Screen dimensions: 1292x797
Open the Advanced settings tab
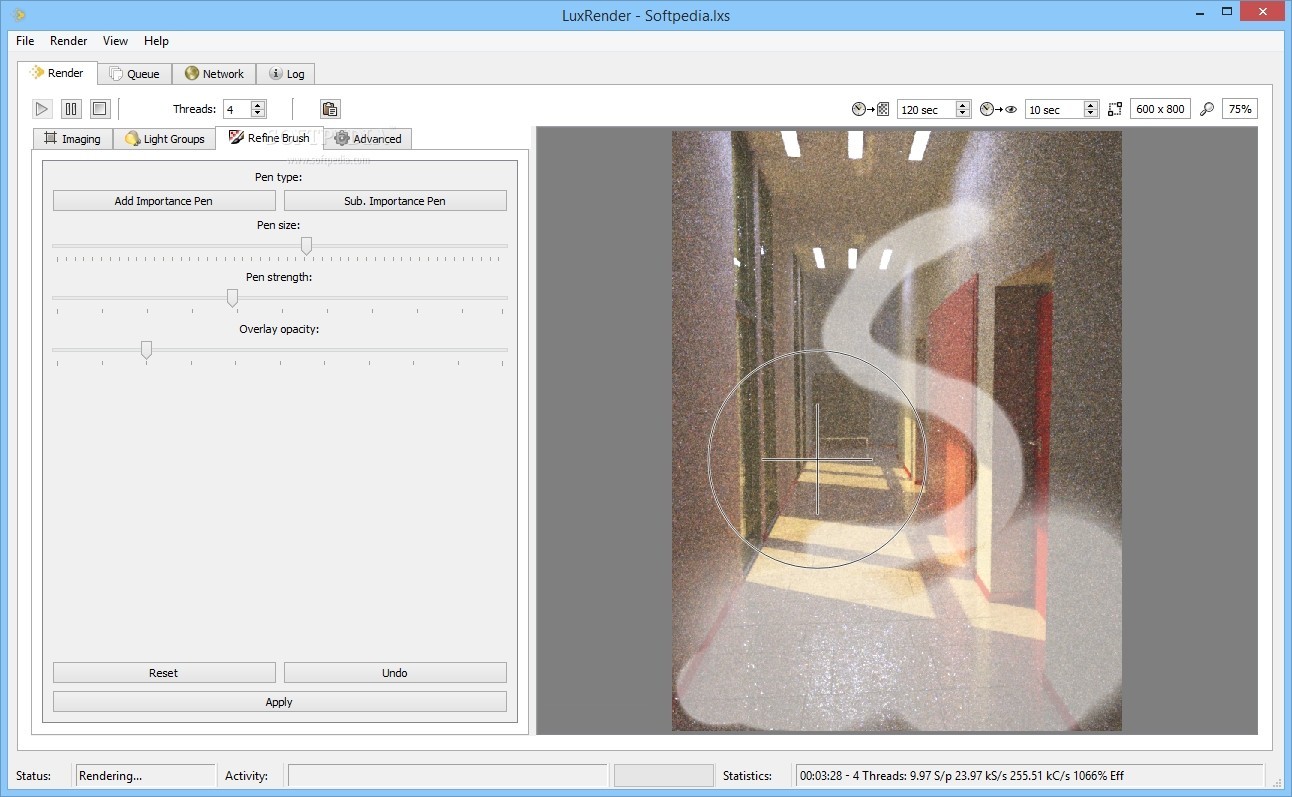pyautogui.click(x=368, y=139)
